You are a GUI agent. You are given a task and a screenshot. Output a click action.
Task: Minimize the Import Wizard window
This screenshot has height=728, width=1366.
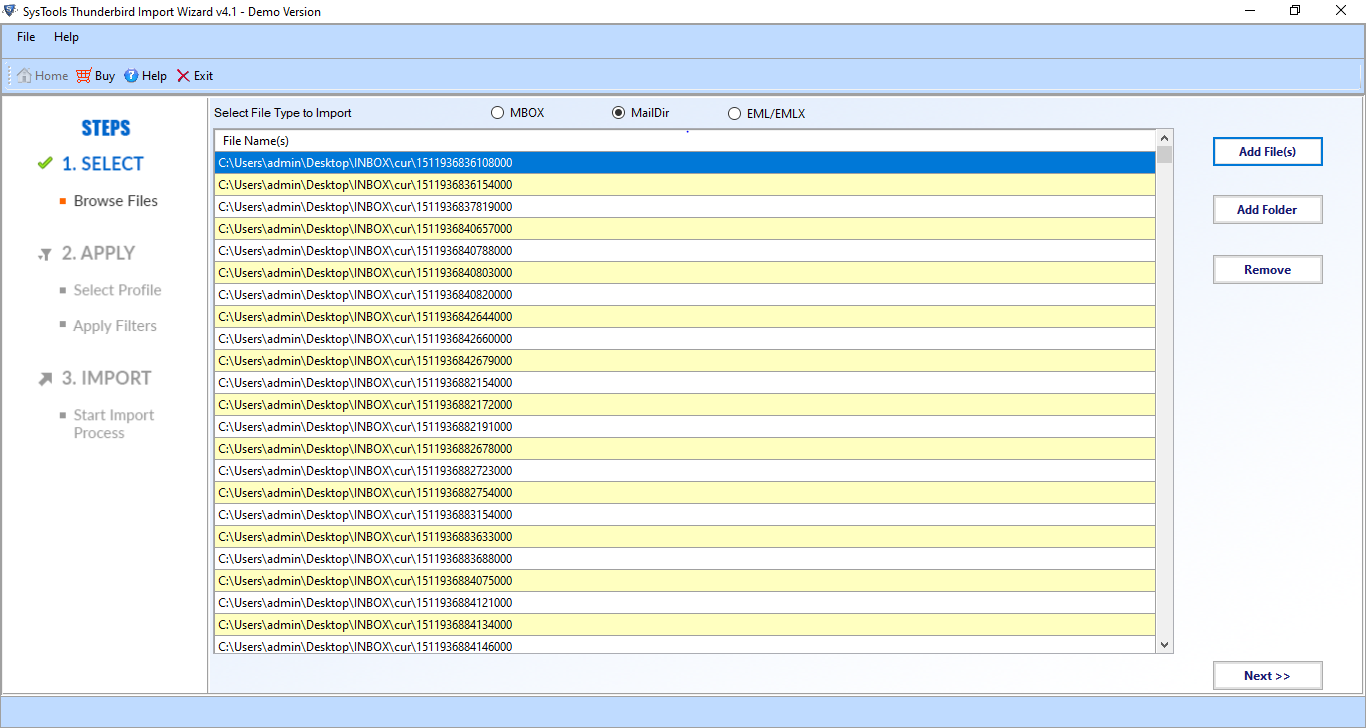pos(1250,11)
